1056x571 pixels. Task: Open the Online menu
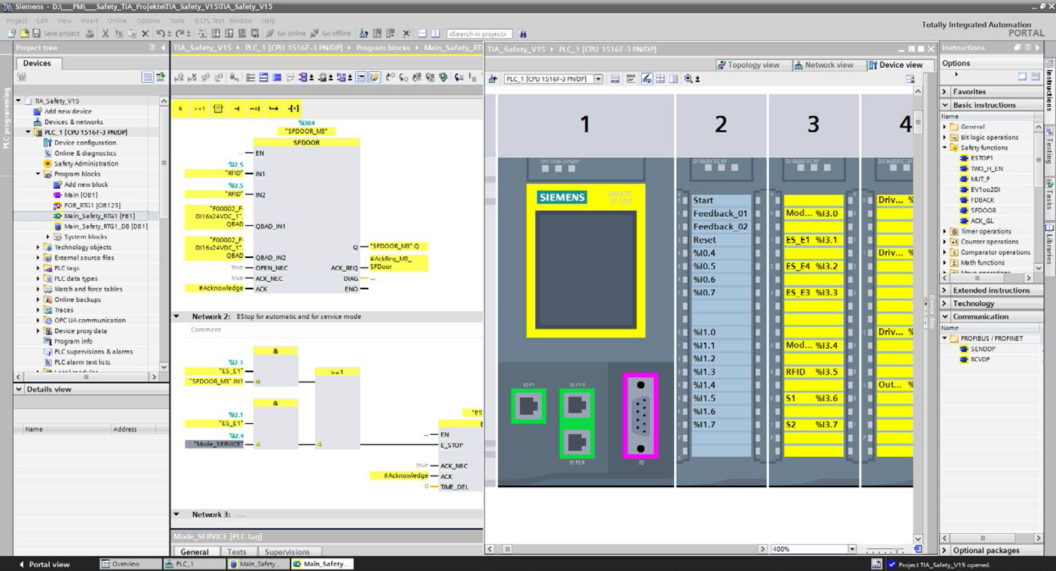tap(117, 21)
